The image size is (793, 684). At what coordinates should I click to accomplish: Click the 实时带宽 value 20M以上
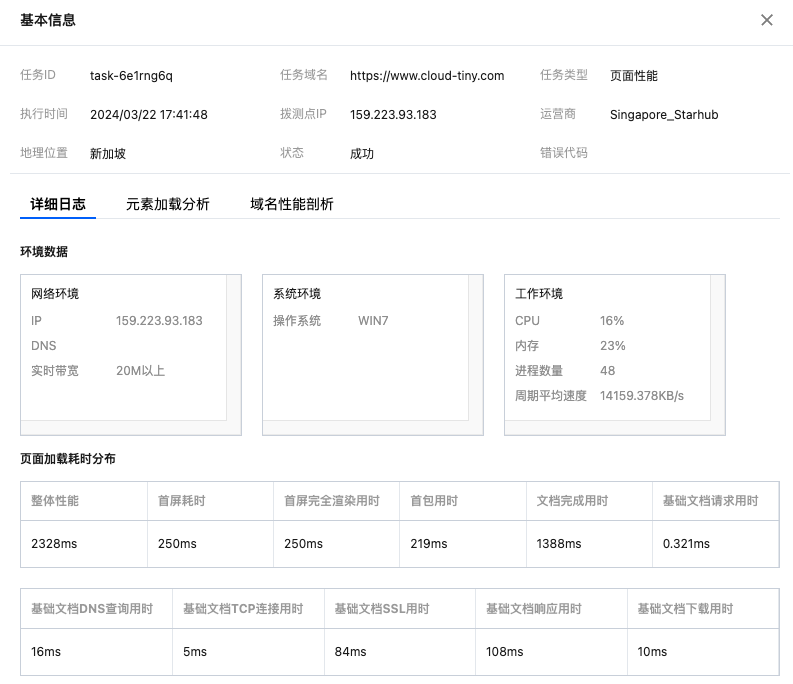[141, 371]
